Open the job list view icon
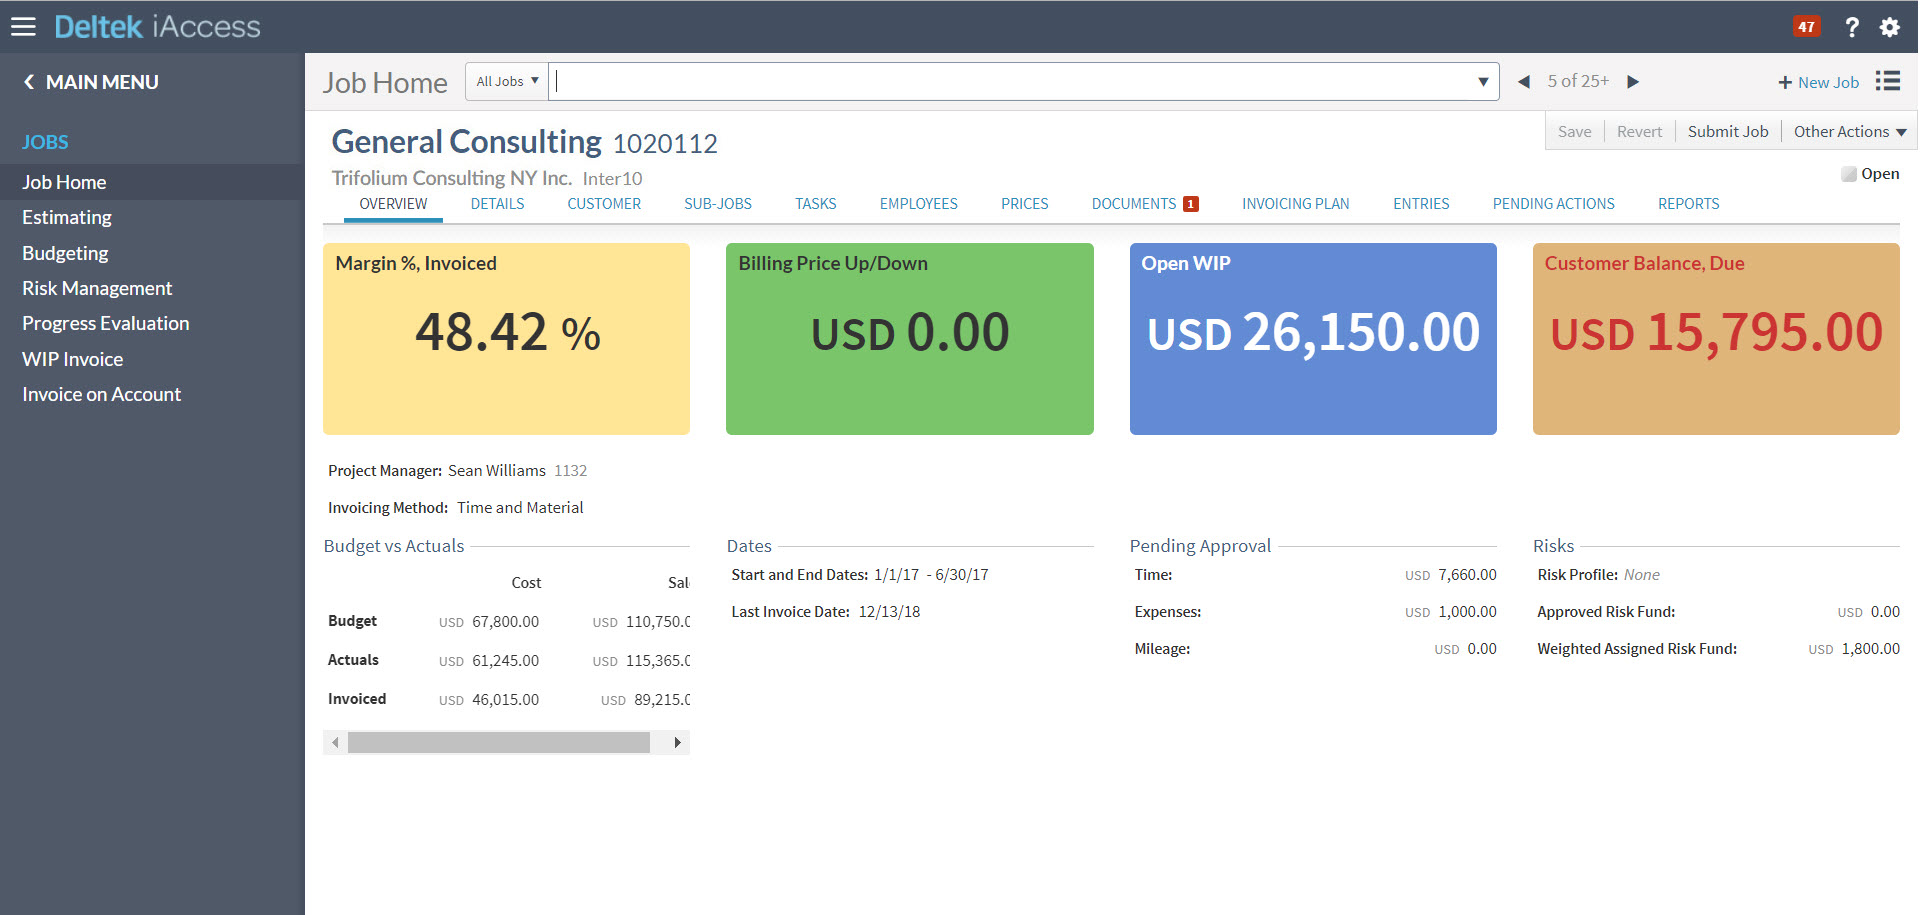1920x915 pixels. coord(1888,81)
